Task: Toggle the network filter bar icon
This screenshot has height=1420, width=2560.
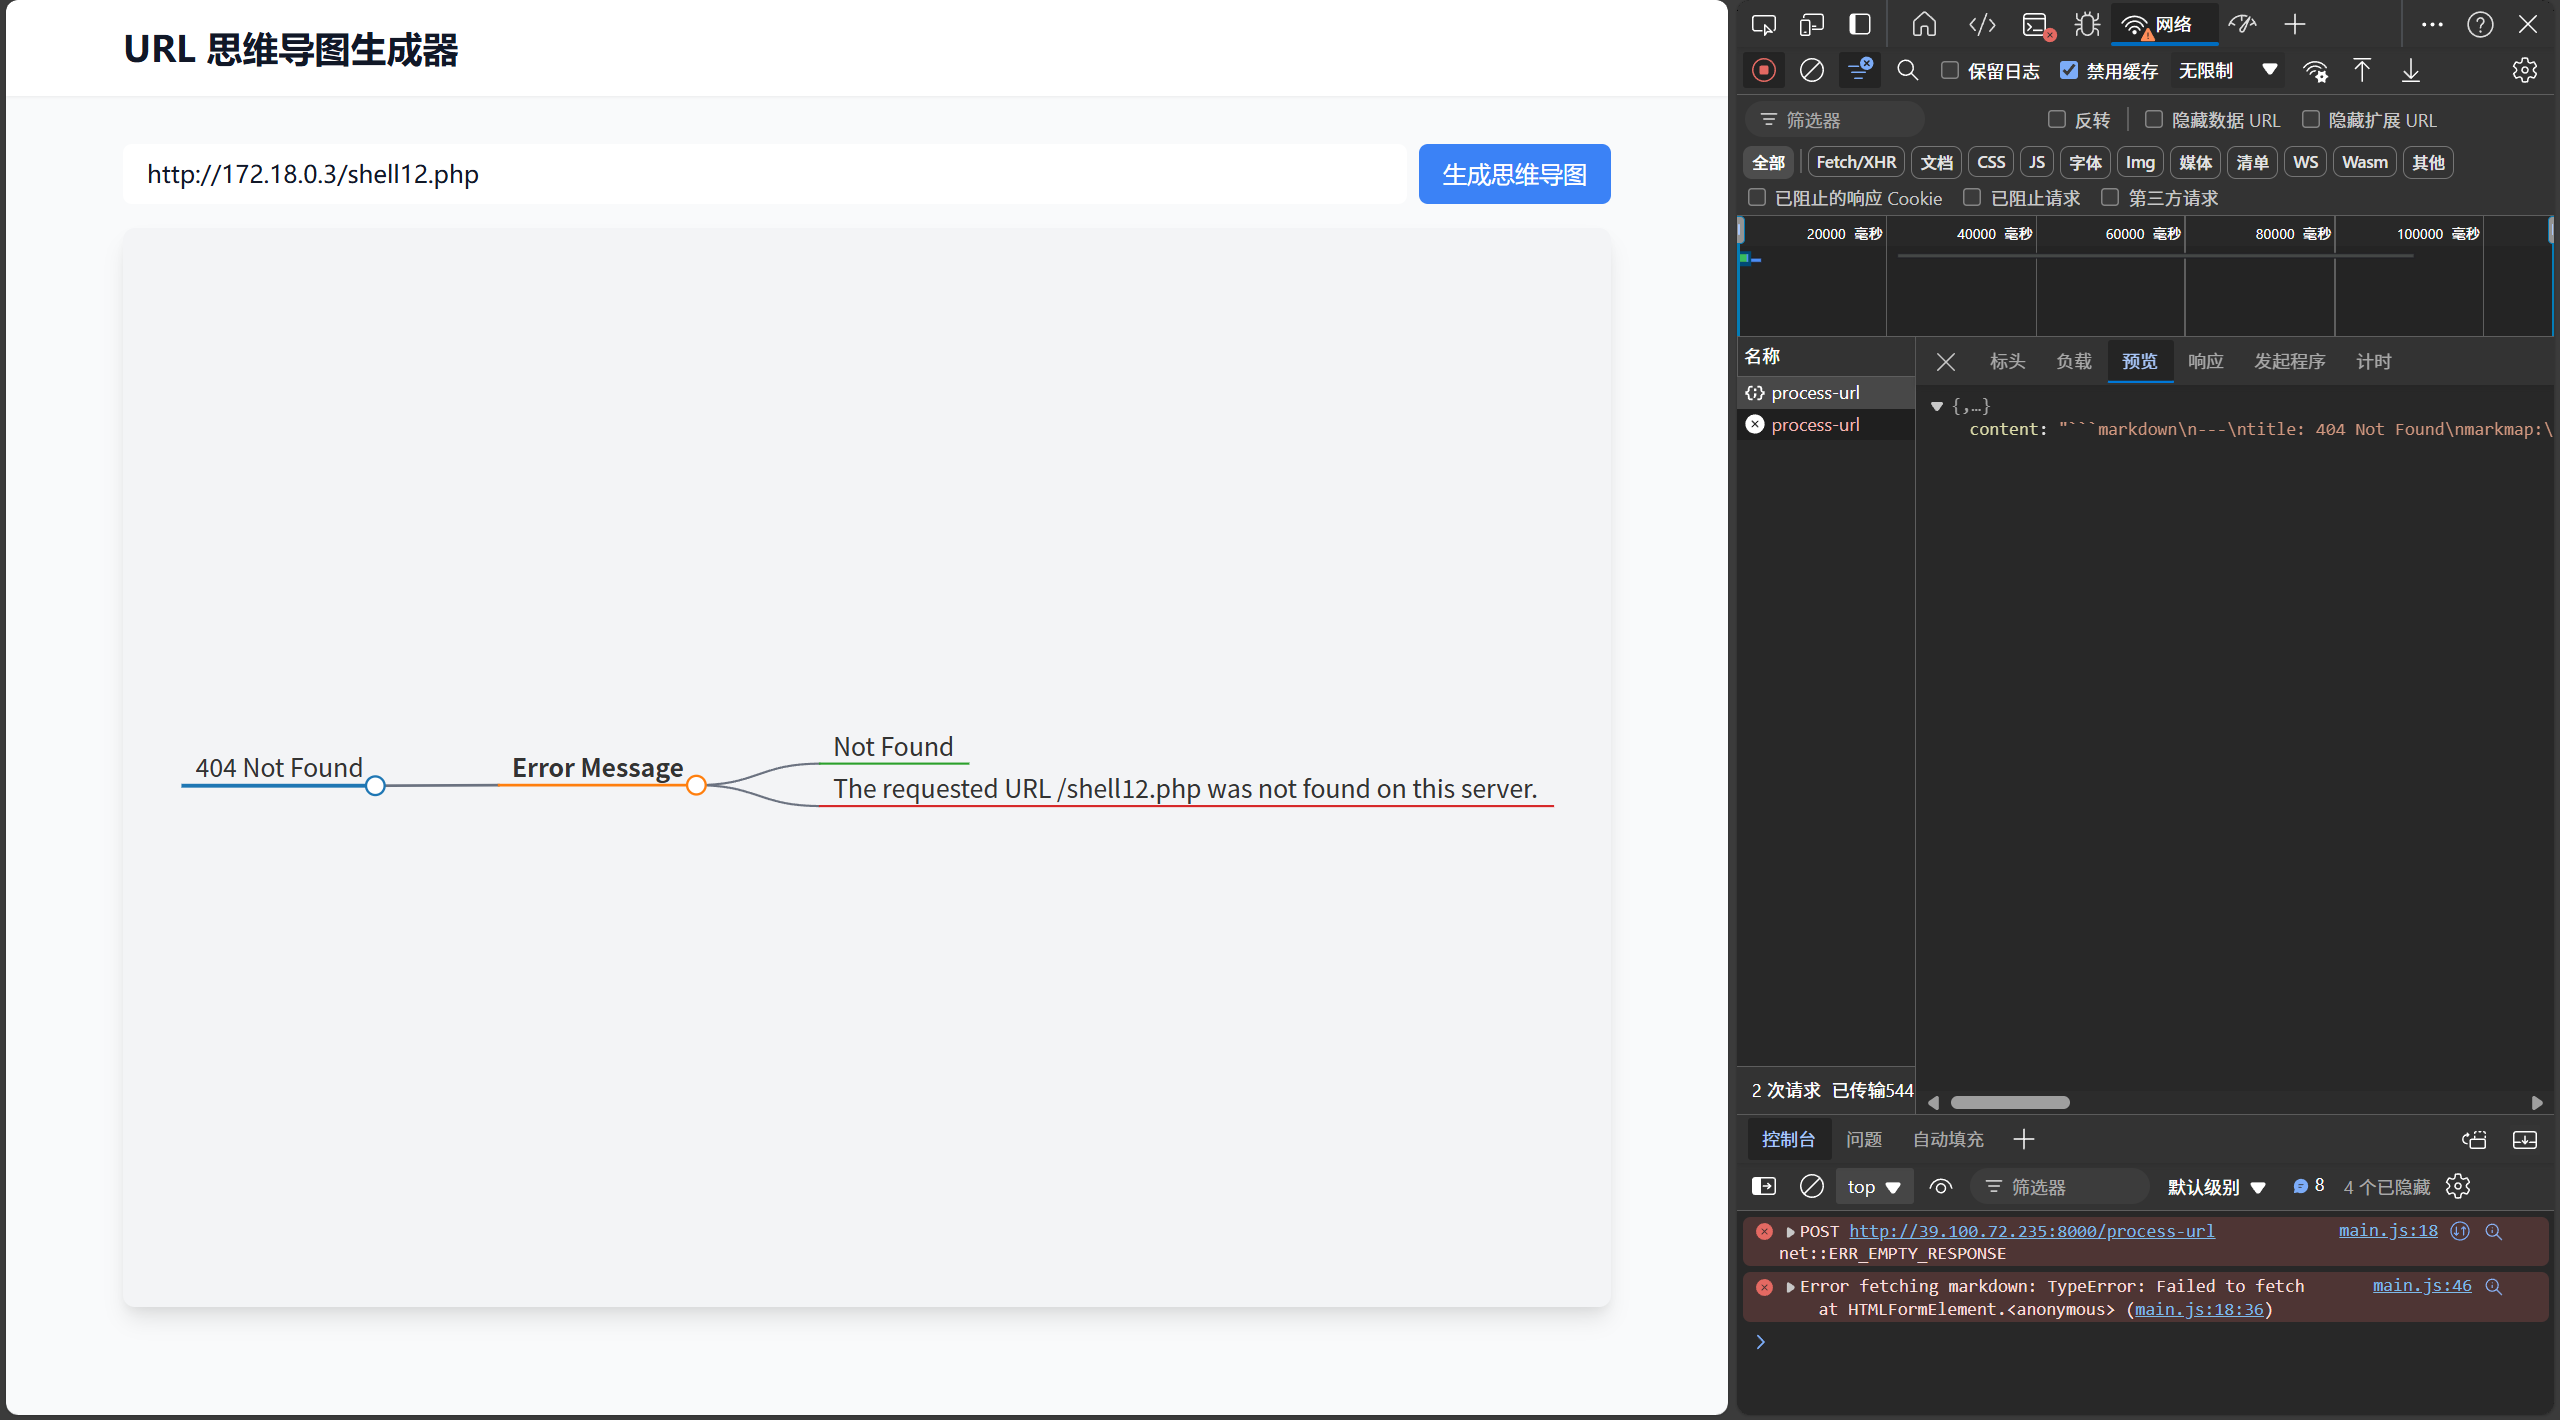Action: (1860, 70)
